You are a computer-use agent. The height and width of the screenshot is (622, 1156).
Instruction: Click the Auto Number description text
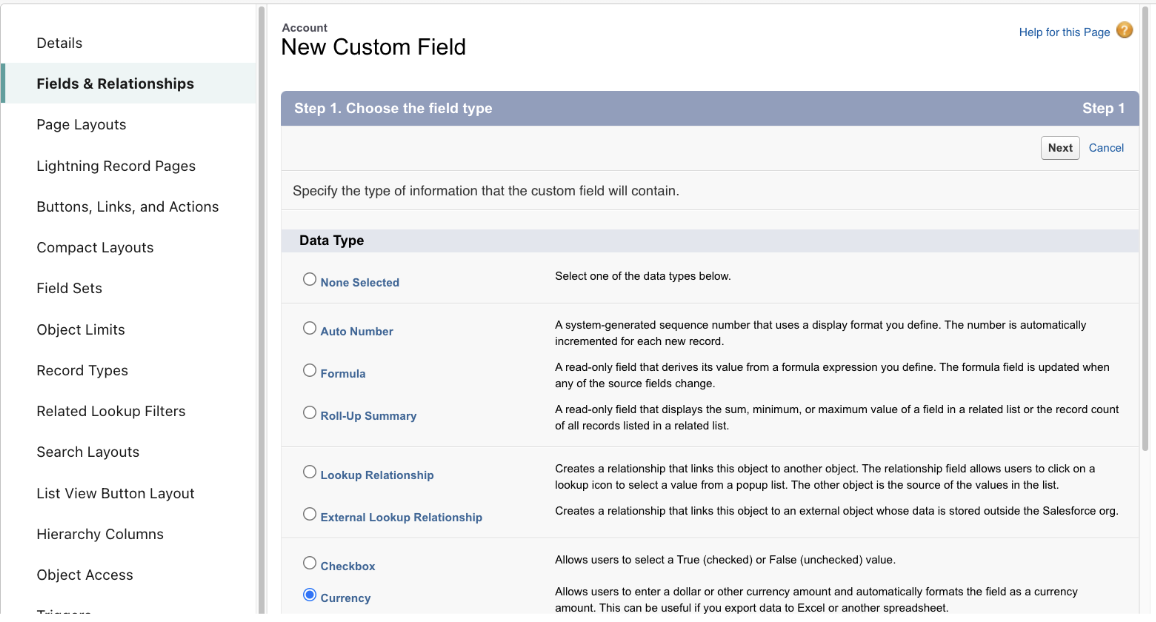pos(820,333)
